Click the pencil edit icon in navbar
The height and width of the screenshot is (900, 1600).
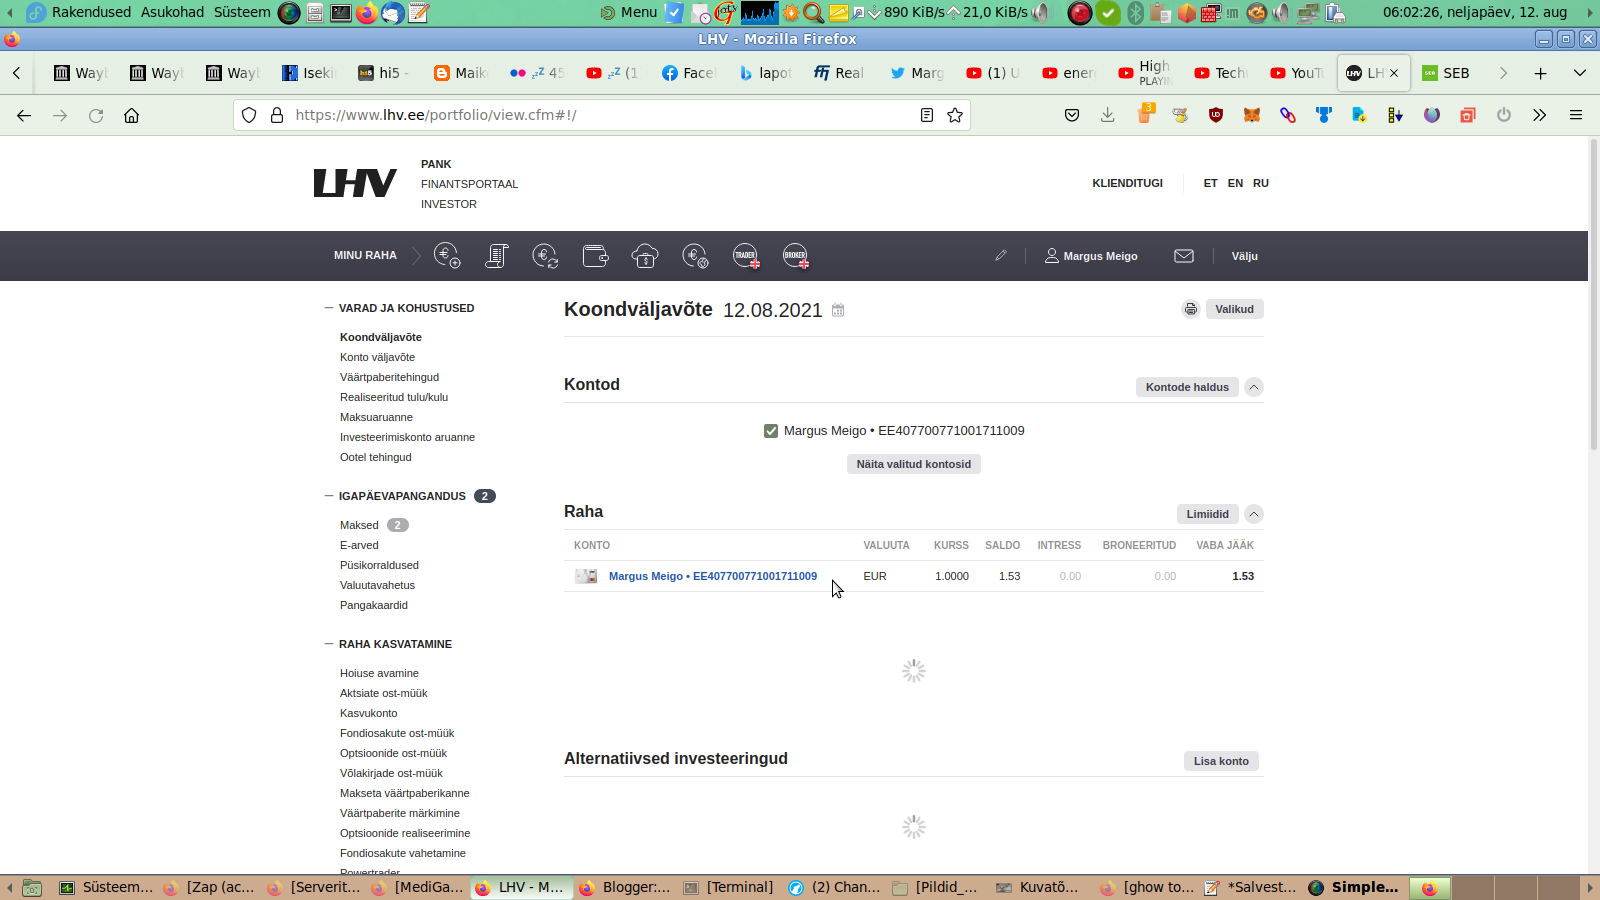[1000, 256]
